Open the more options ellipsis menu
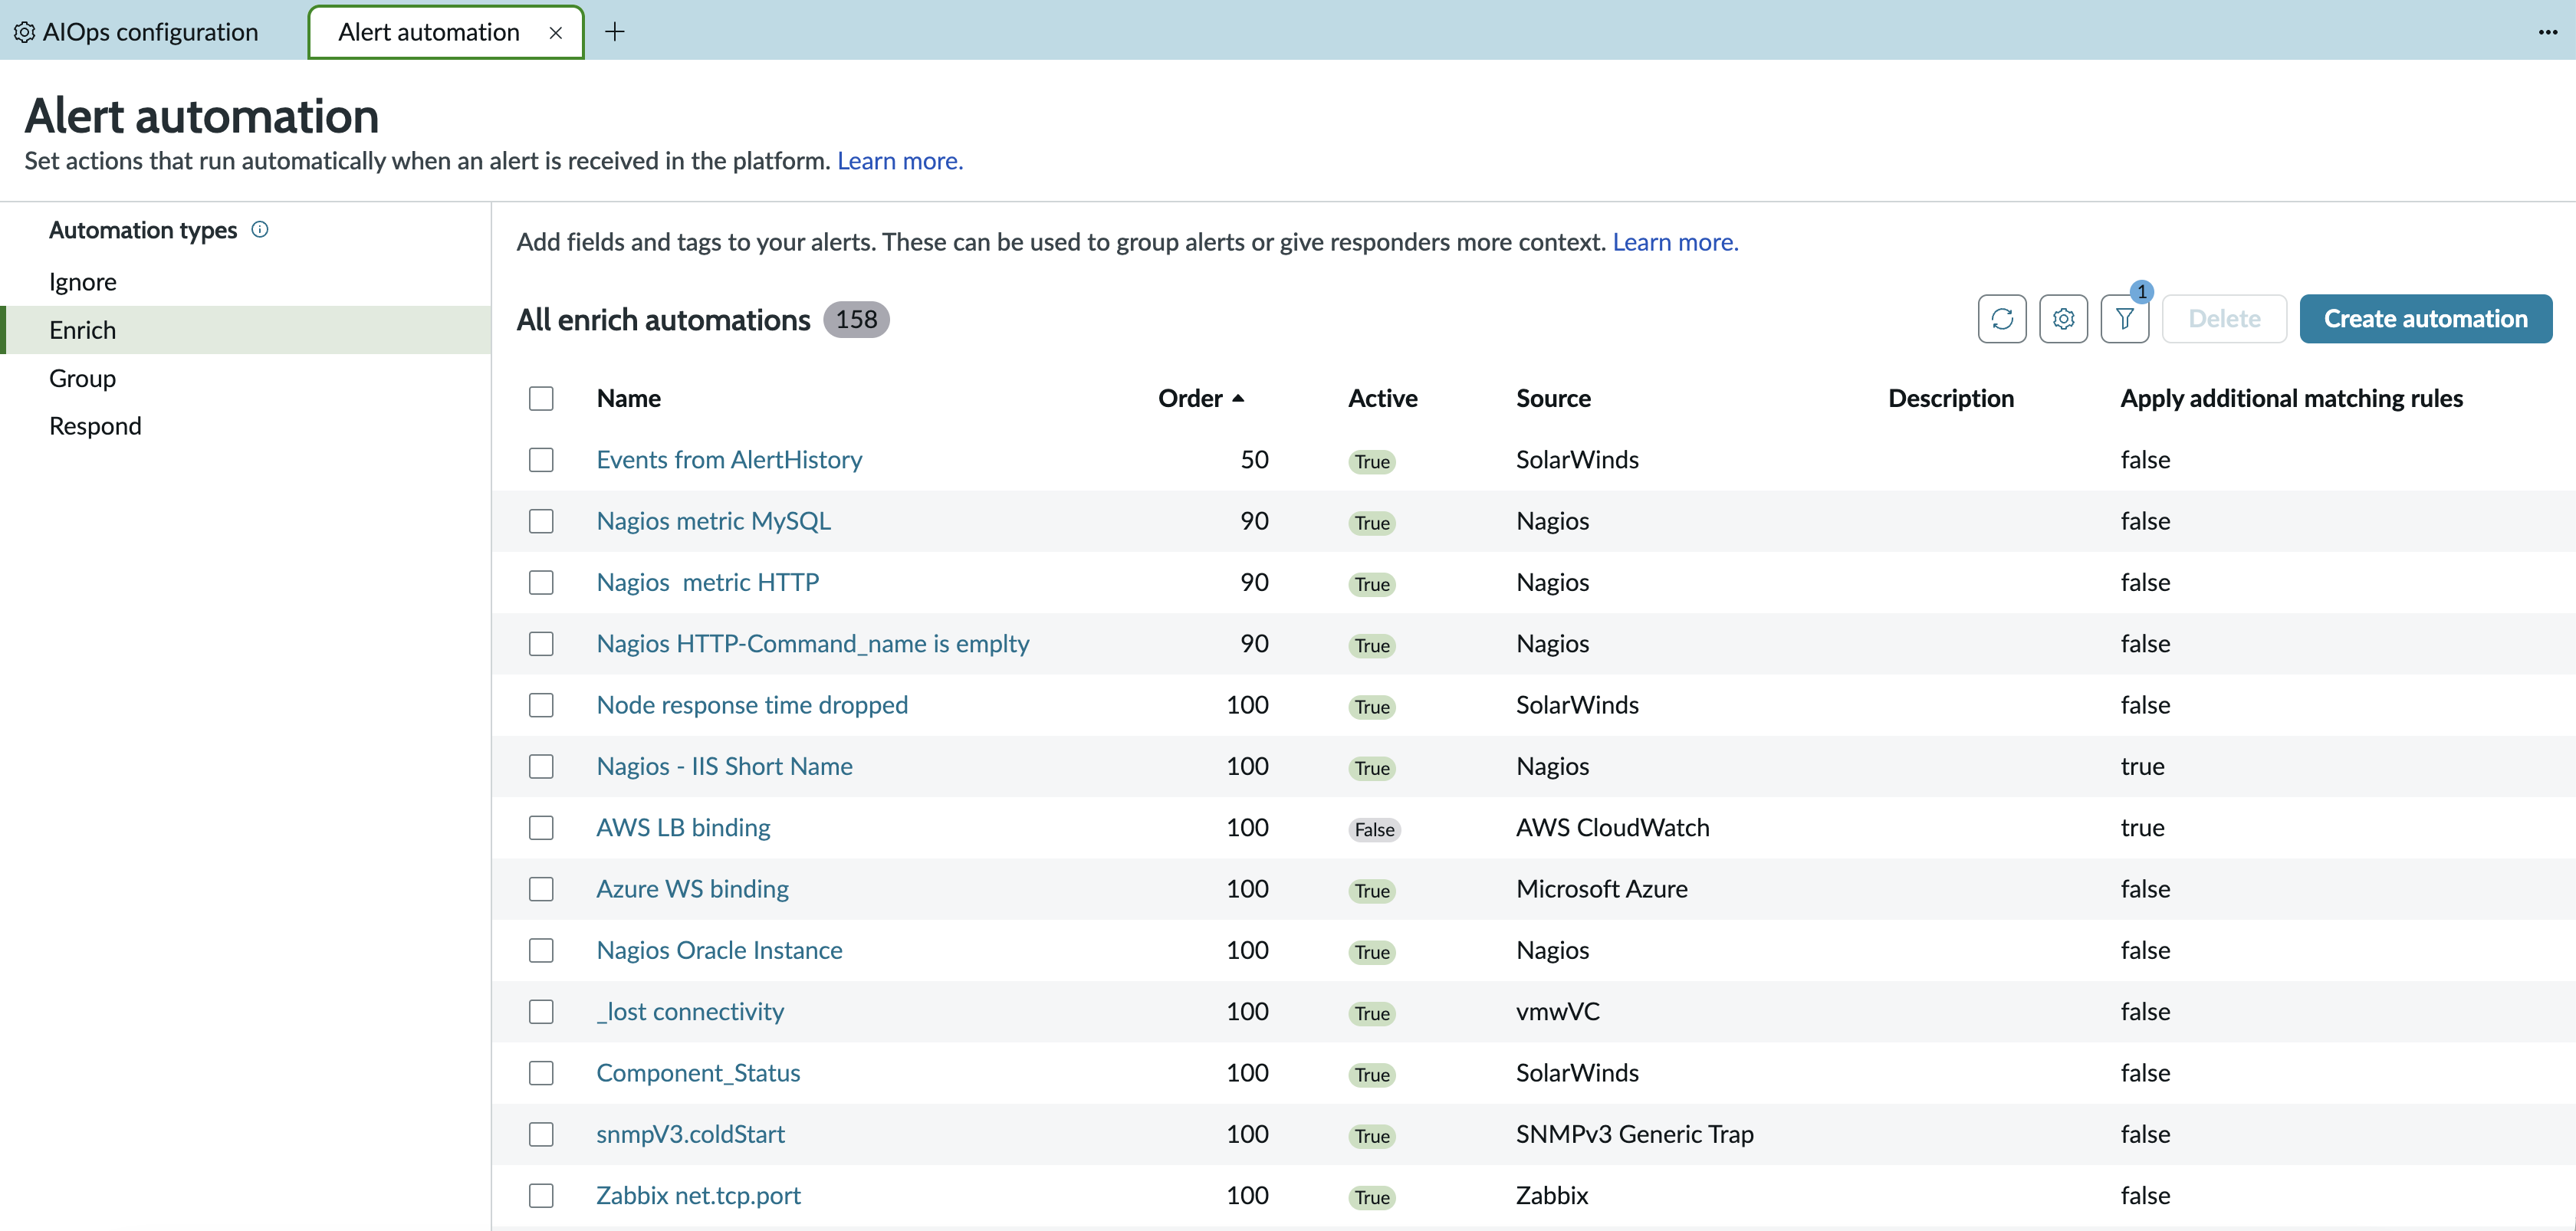2576x1231 pixels. tap(2547, 32)
